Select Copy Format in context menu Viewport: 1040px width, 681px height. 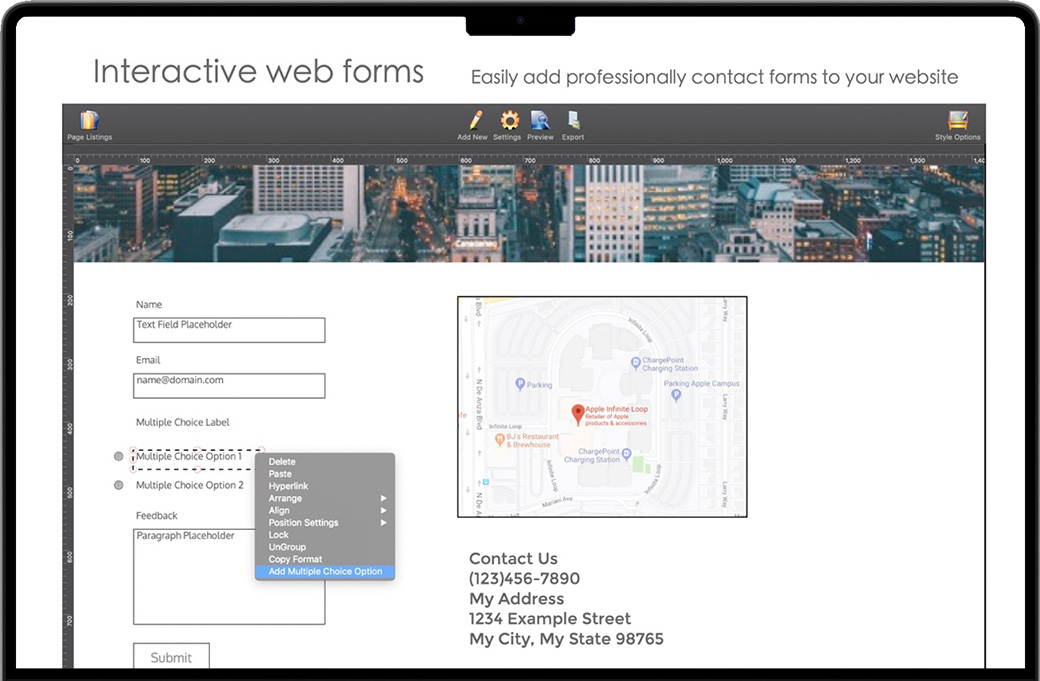tap(296, 559)
